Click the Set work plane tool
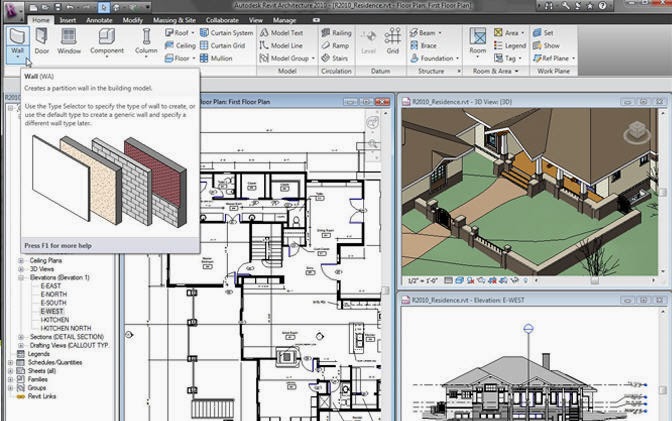The image size is (672, 421). pyautogui.click(x=543, y=33)
